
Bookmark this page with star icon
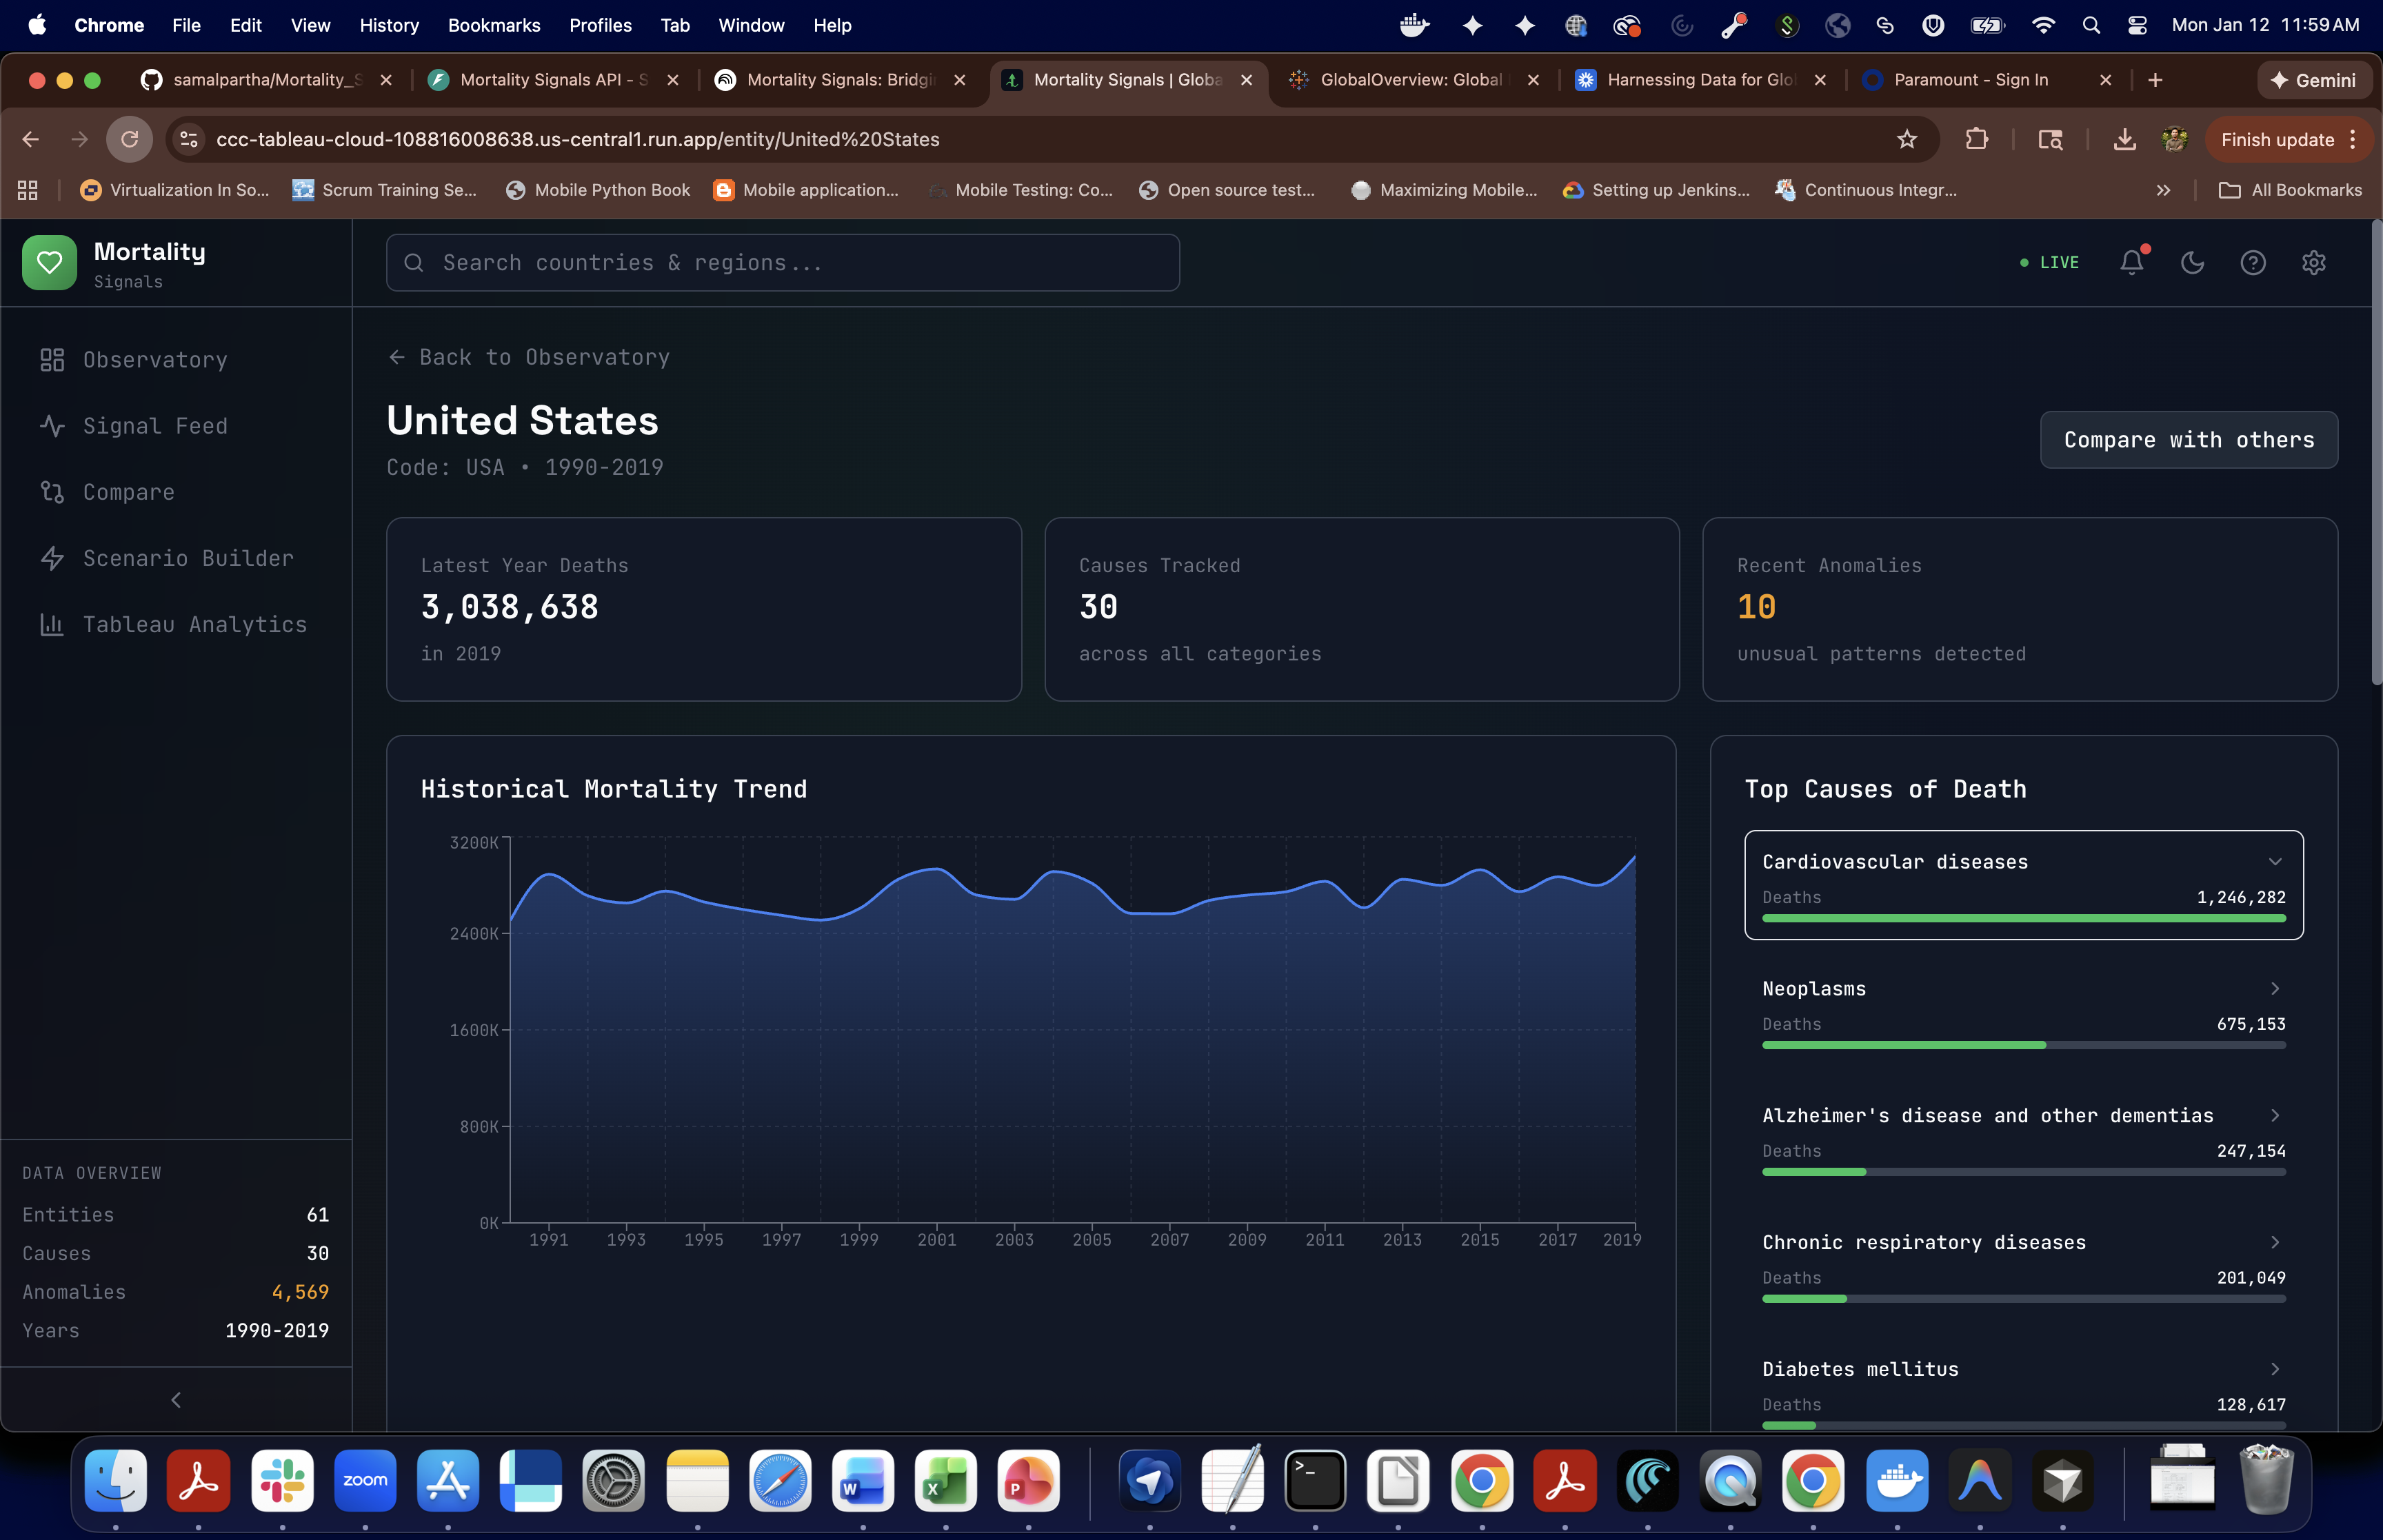(1906, 139)
